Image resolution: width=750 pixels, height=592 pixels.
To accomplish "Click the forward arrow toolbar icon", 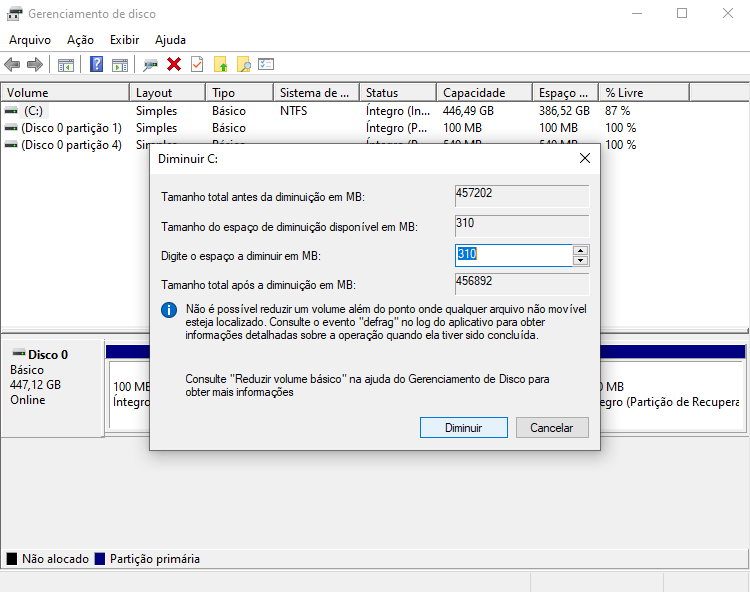I will click(35, 64).
